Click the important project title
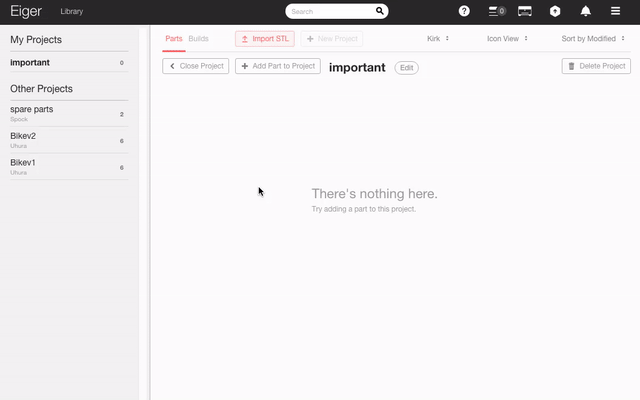 point(357,67)
